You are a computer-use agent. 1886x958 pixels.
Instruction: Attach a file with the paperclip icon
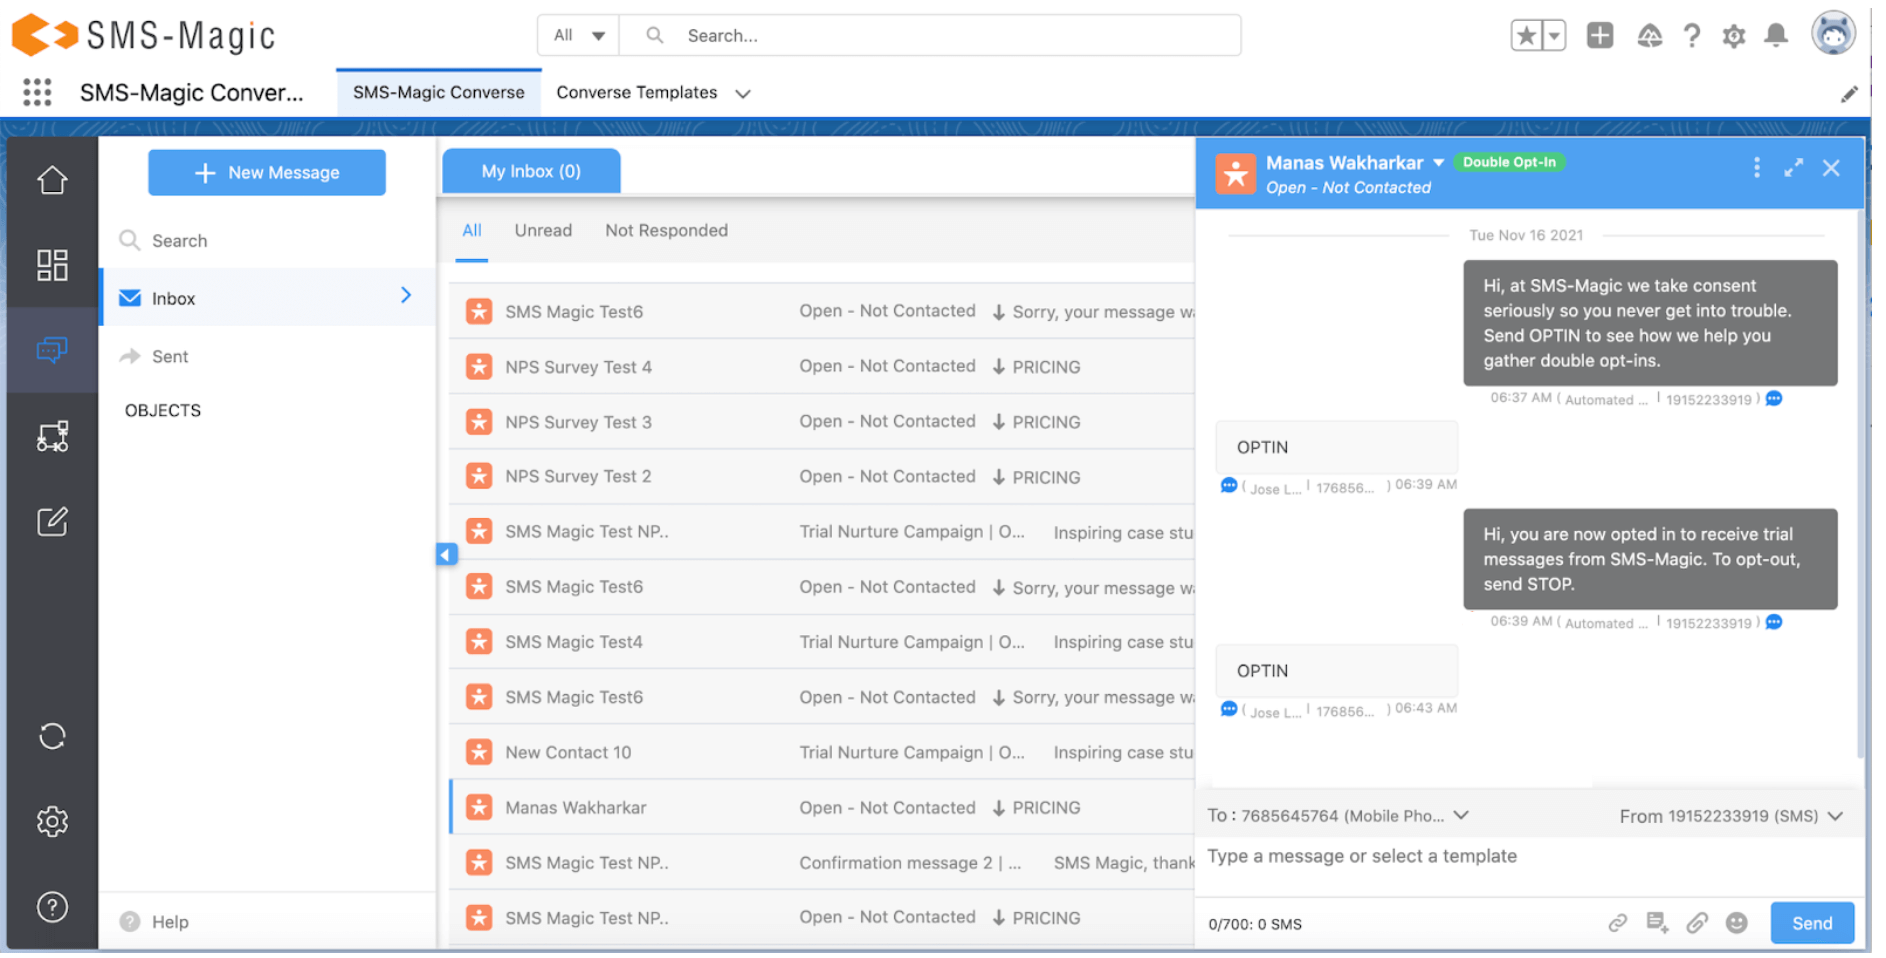(1697, 923)
